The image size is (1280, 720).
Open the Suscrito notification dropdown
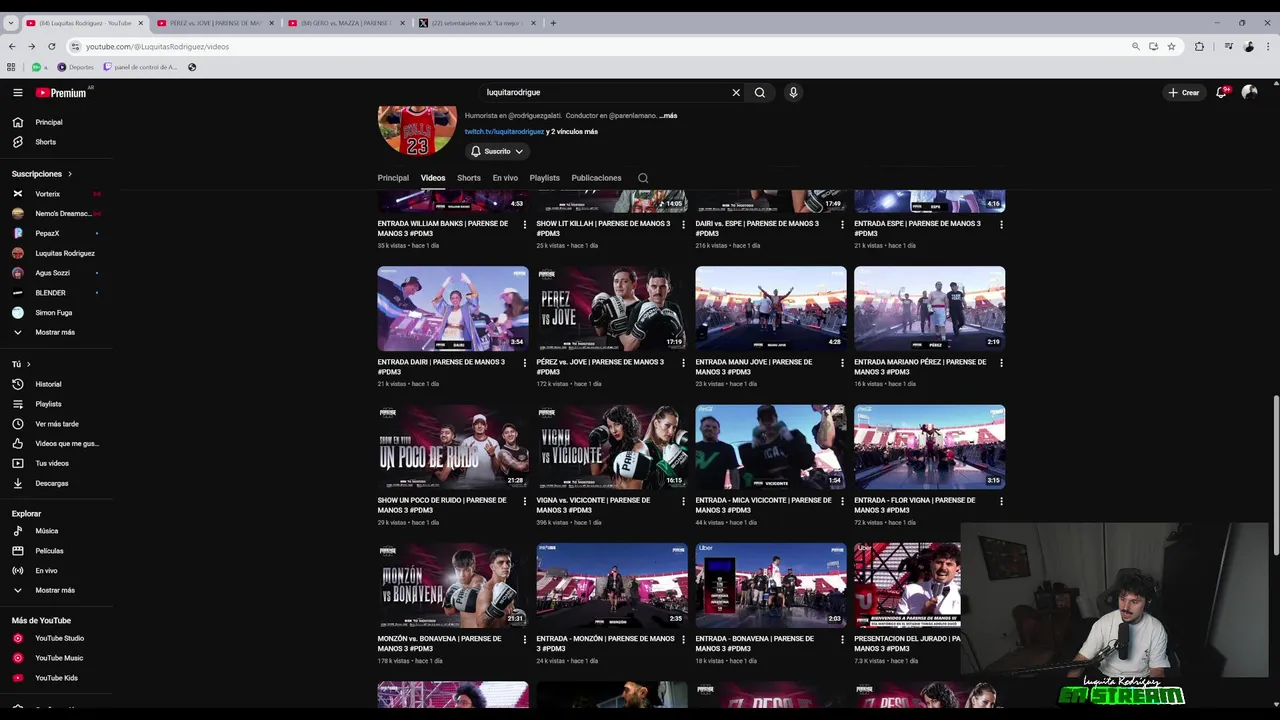(497, 151)
